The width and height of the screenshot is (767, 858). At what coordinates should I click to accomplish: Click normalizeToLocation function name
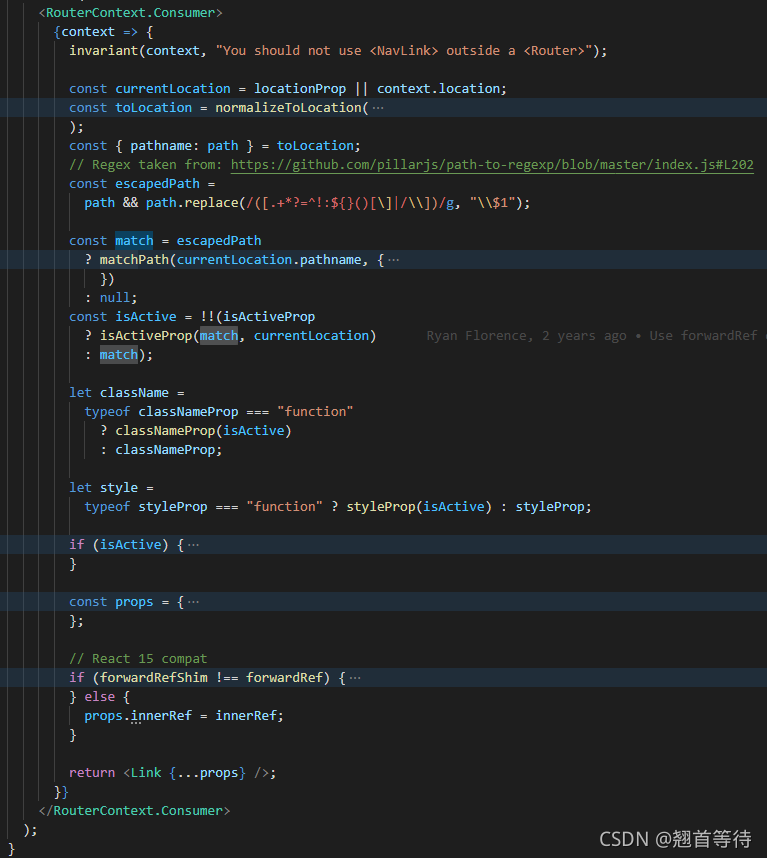tap(288, 108)
